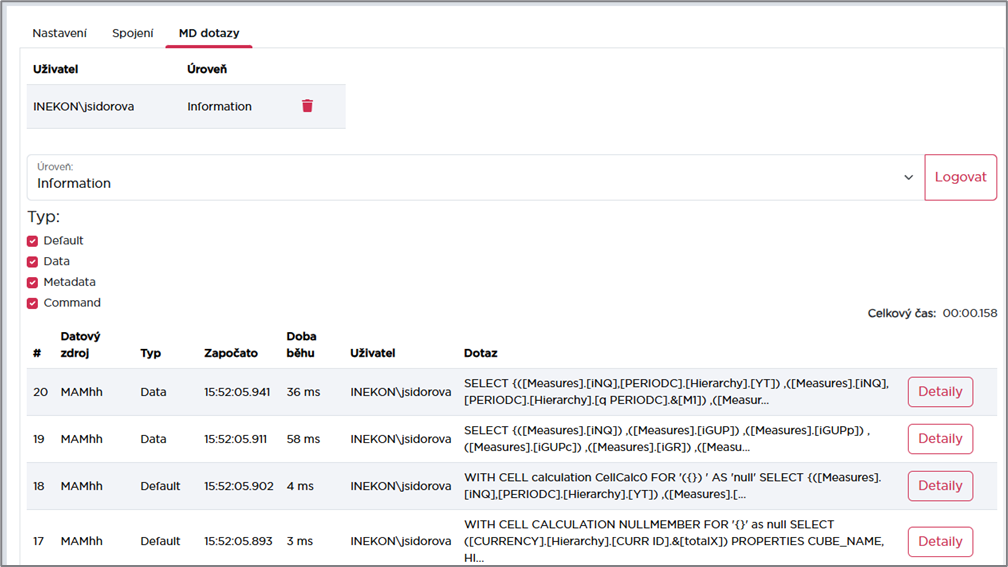The width and height of the screenshot is (1008, 567).
Task: Click the Typ column header
Action: [150, 353]
